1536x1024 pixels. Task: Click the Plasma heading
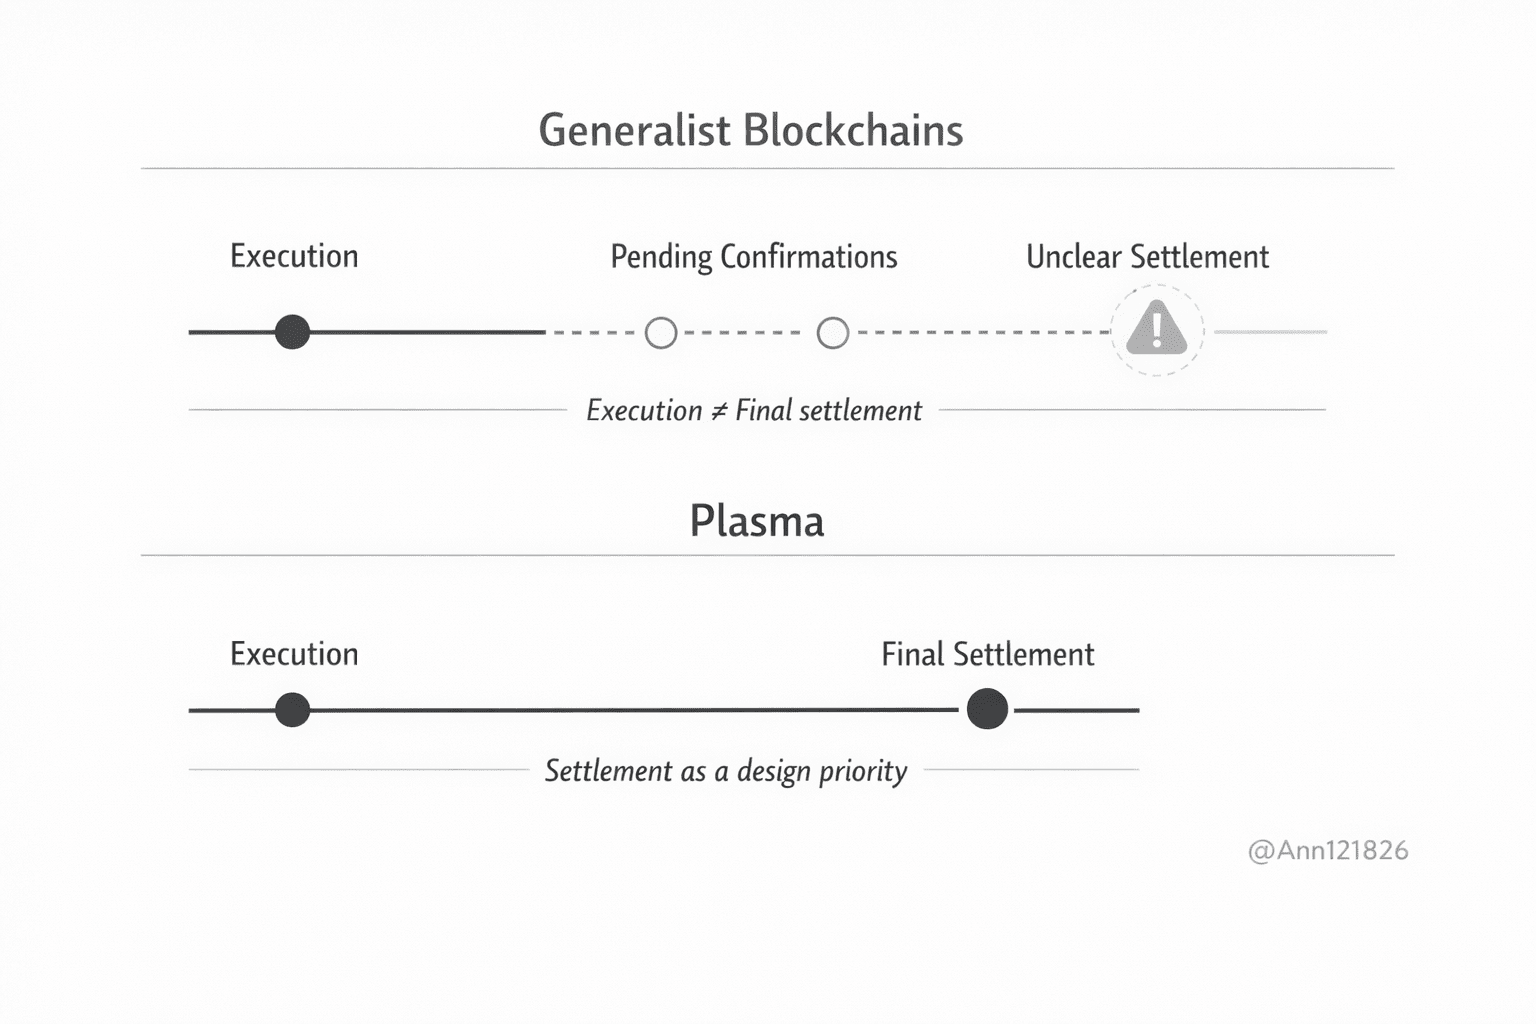click(757, 521)
